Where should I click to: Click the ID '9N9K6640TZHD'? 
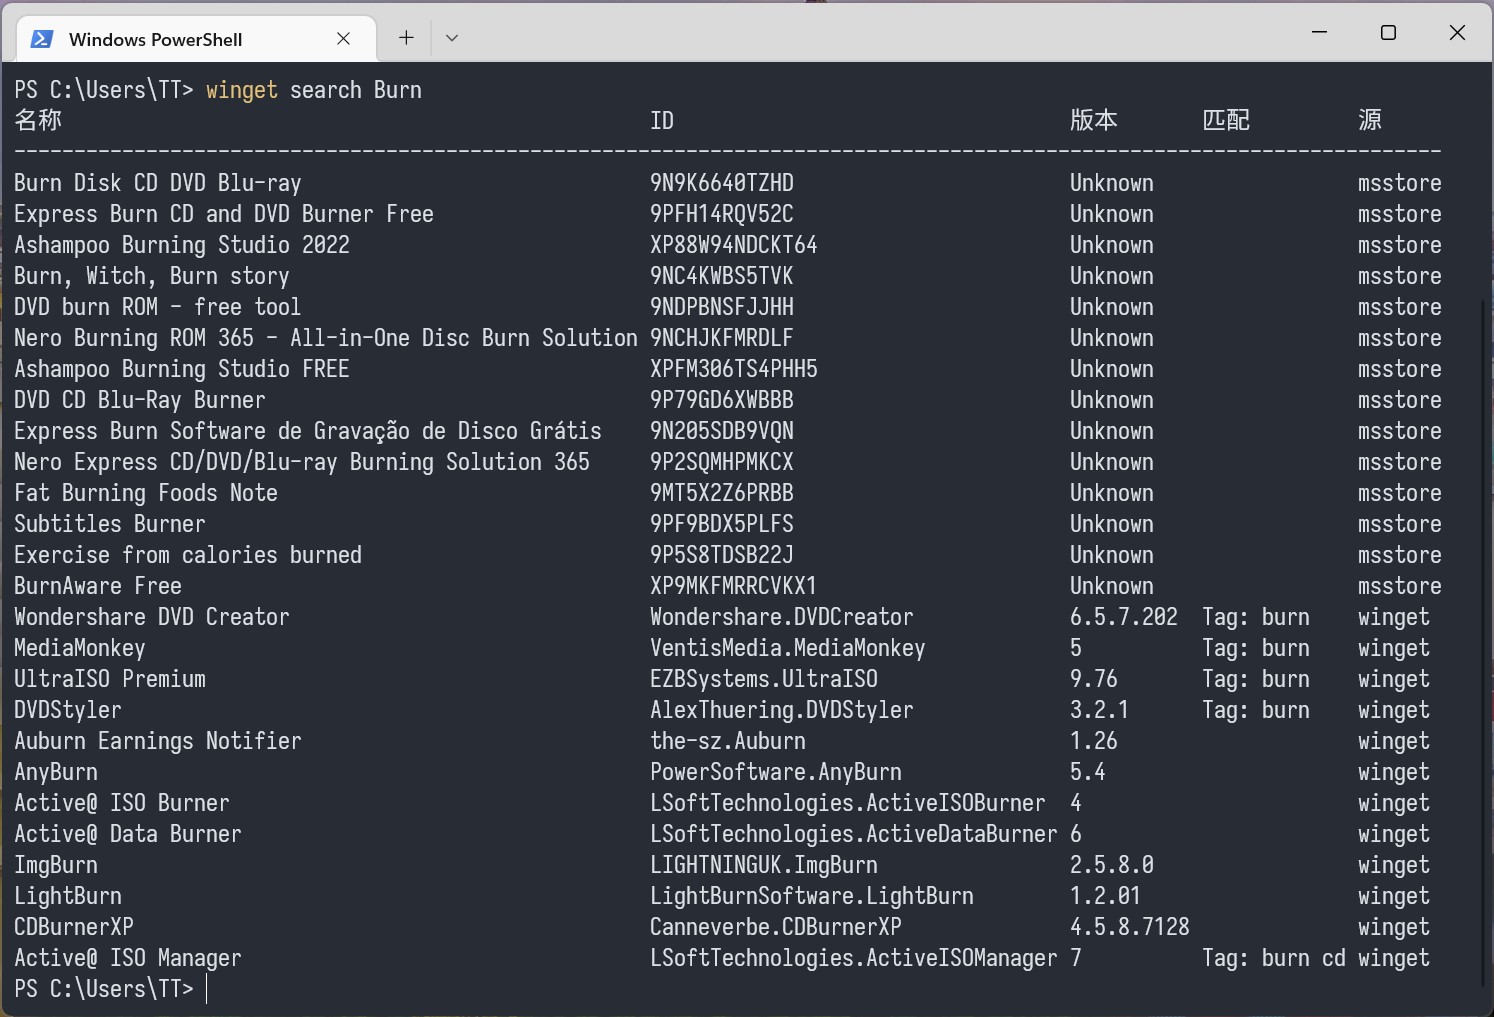click(722, 183)
